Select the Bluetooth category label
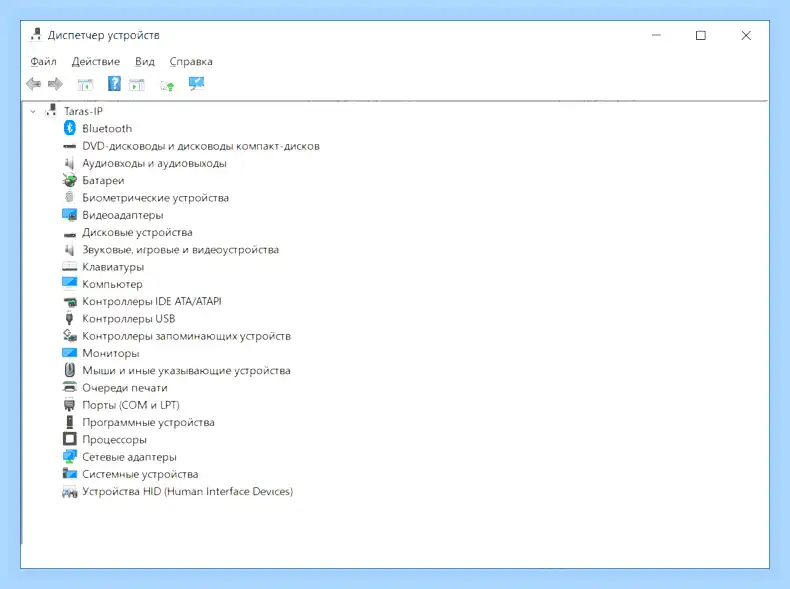The width and height of the screenshot is (790, 589). pos(107,128)
